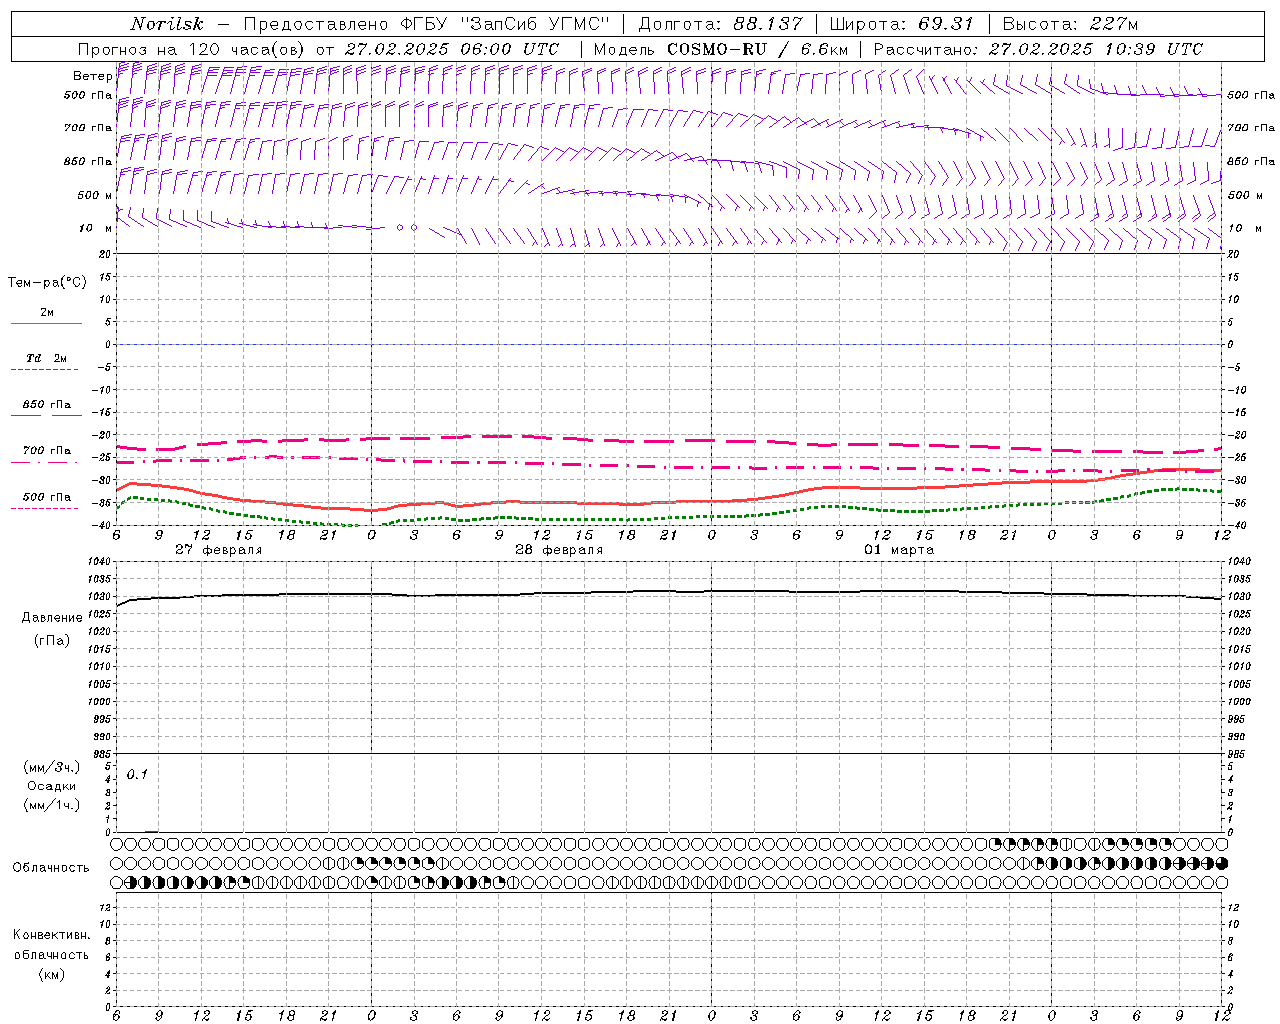1280x1024 pixels.
Task: Click the 0.1 precipitation value
Action: pos(137,774)
